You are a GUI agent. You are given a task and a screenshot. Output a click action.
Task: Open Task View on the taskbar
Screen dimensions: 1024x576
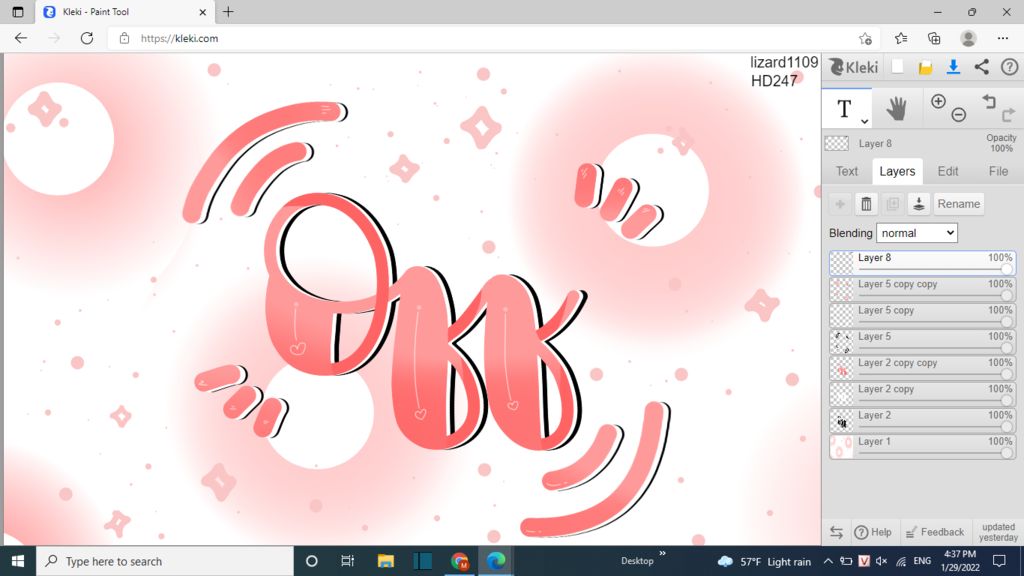click(347, 561)
